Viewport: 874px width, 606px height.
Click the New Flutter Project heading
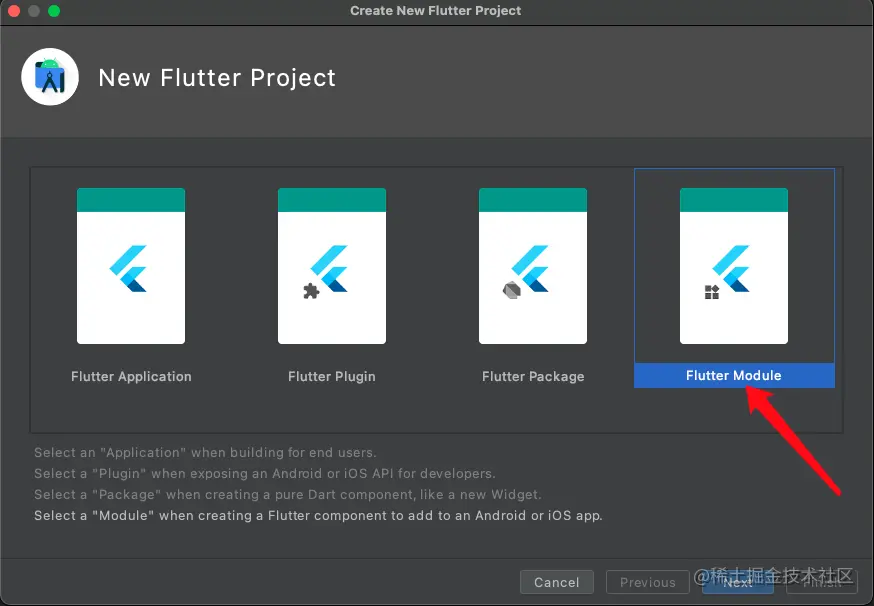point(217,77)
